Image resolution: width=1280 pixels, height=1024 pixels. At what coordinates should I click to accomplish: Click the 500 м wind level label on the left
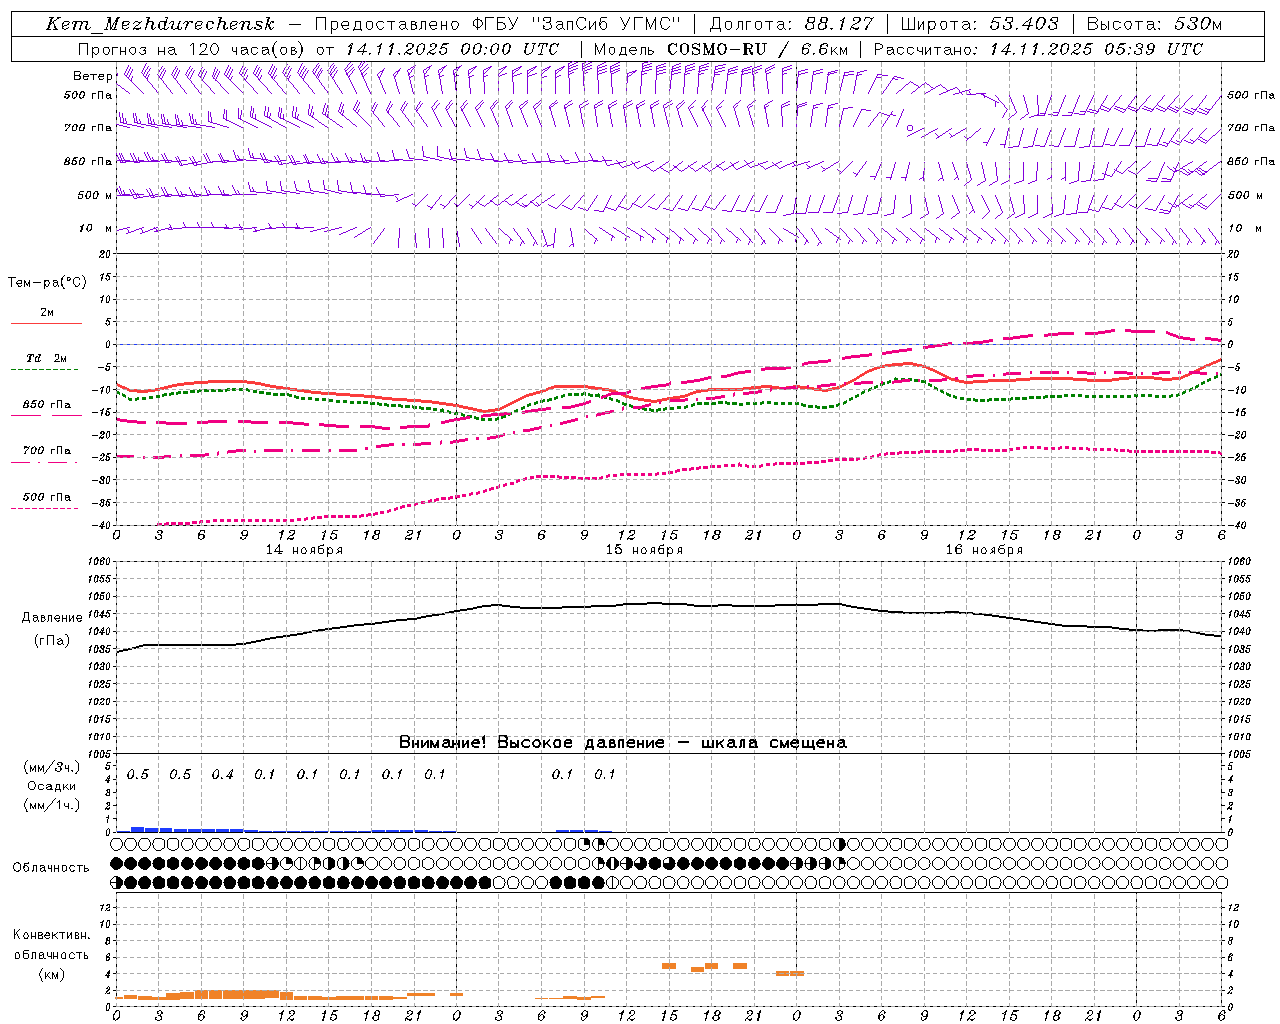coord(95,195)
